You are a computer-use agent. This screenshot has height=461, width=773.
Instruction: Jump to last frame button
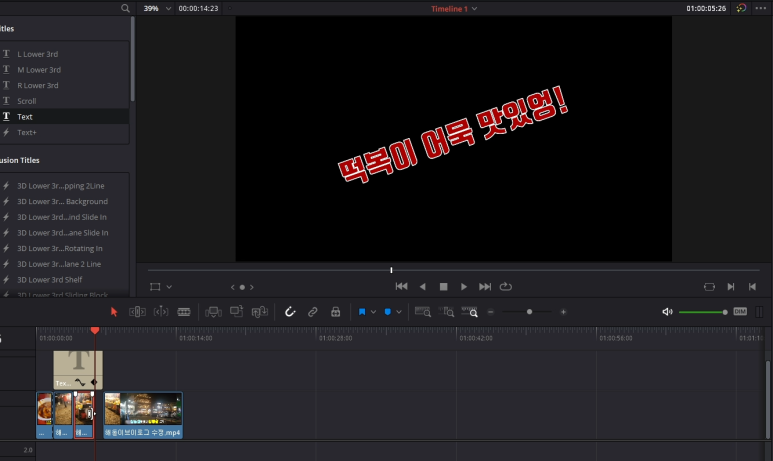[485, 286]
